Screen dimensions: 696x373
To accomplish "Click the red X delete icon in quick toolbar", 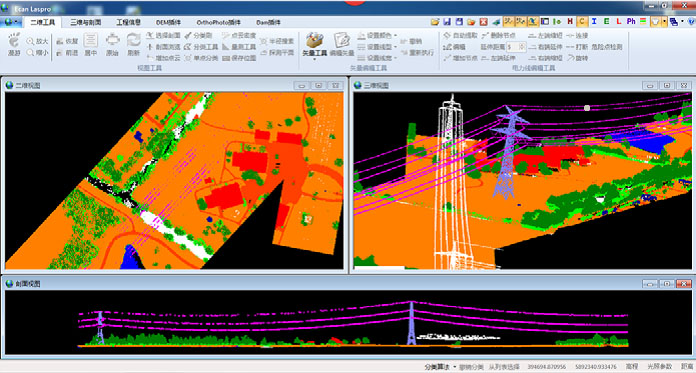I will (x=483, y=21).
